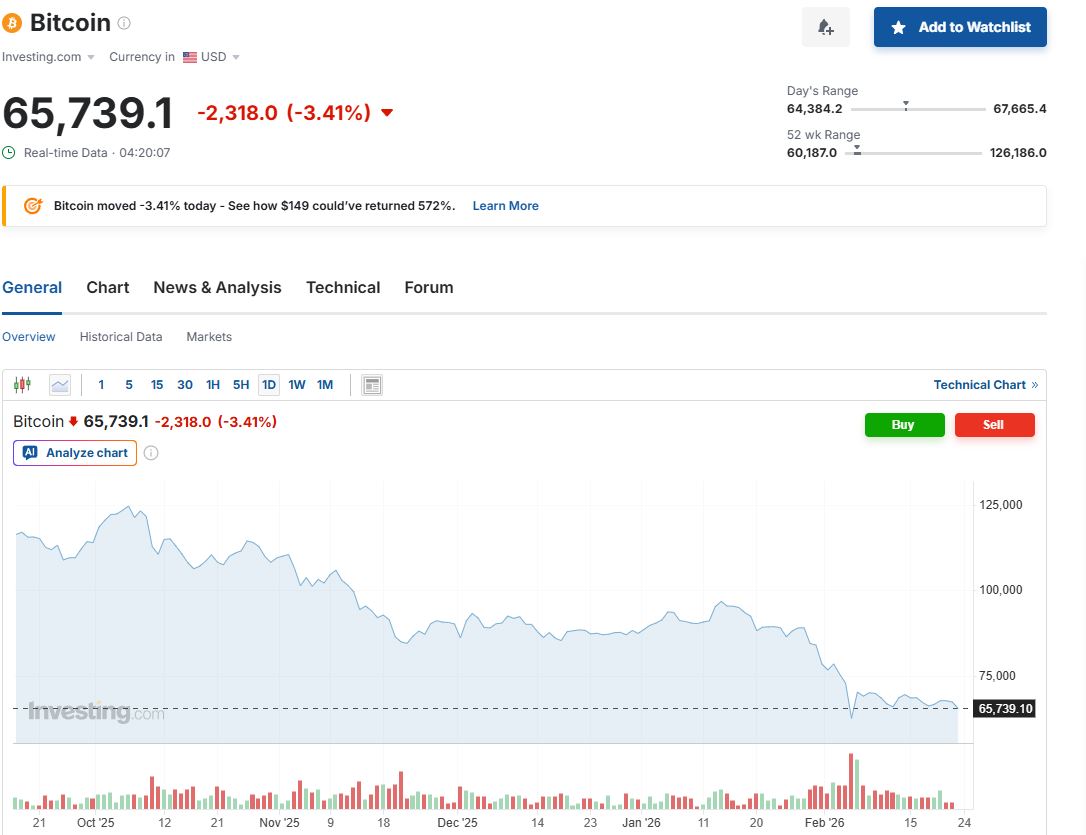
Task: Select the 15 minute chart interval
Action: 157,385
